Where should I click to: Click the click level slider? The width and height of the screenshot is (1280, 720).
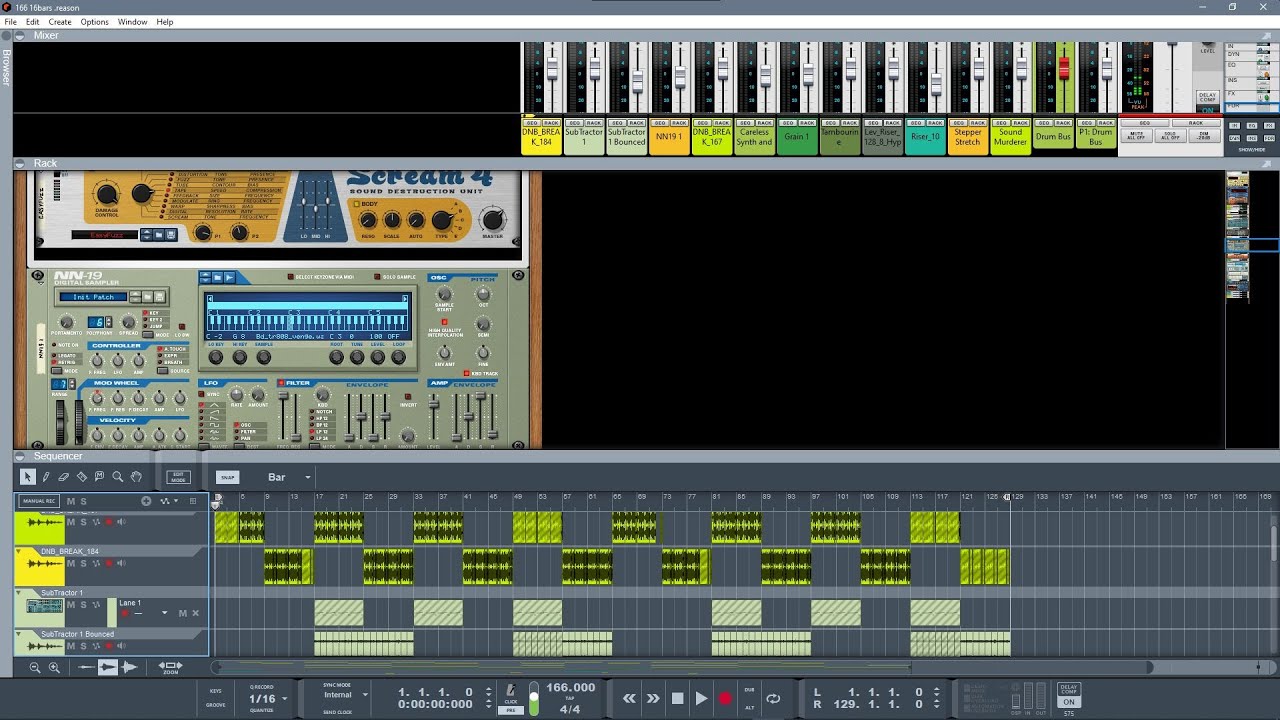tap(533, 698)
